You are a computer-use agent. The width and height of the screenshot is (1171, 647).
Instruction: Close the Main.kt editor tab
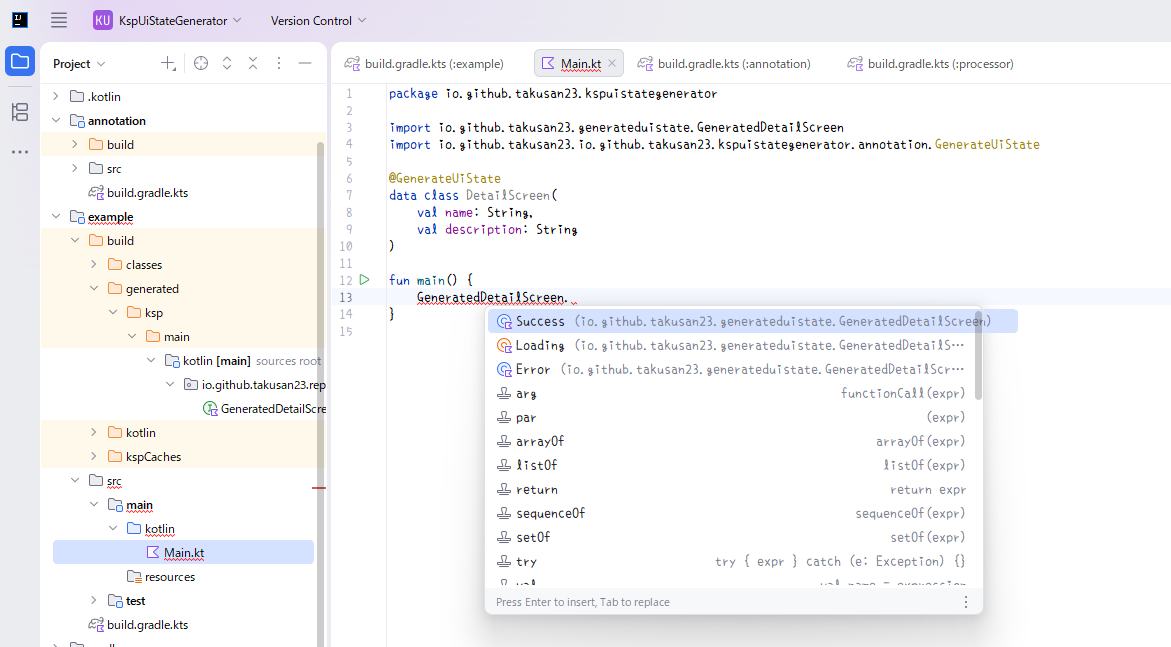coord(613,63)
